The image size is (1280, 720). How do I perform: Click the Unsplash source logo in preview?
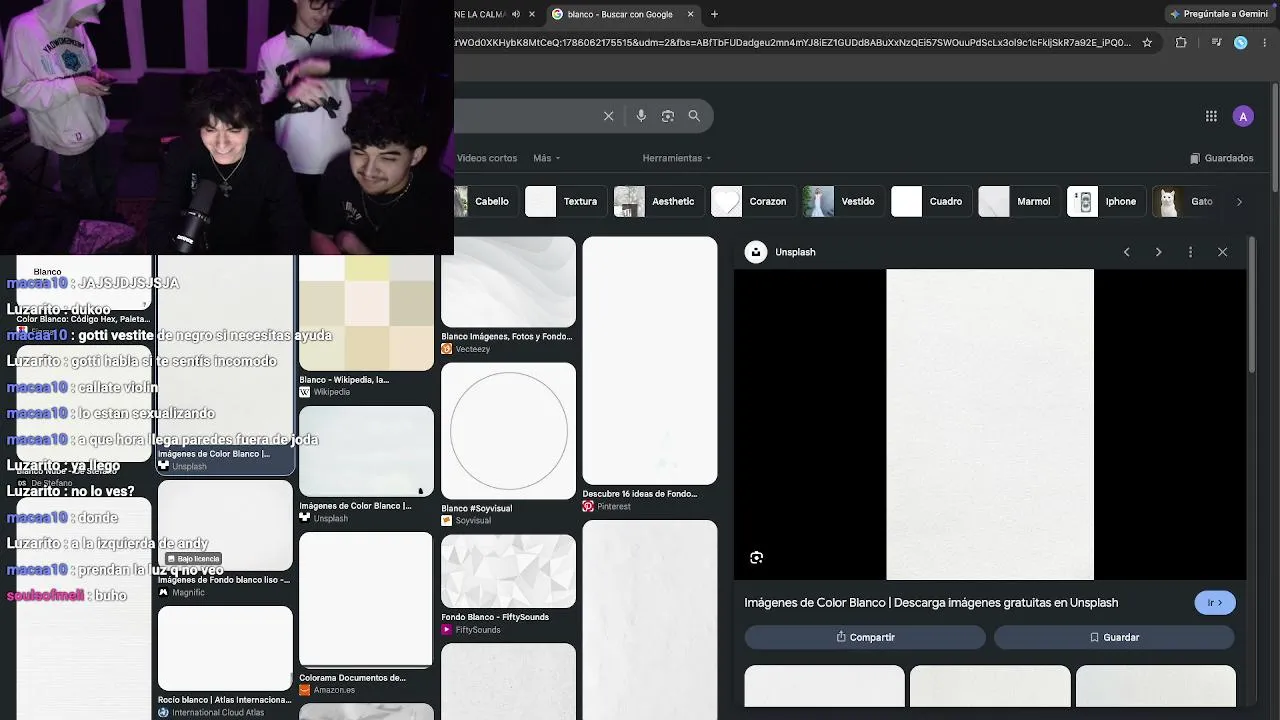756,252
